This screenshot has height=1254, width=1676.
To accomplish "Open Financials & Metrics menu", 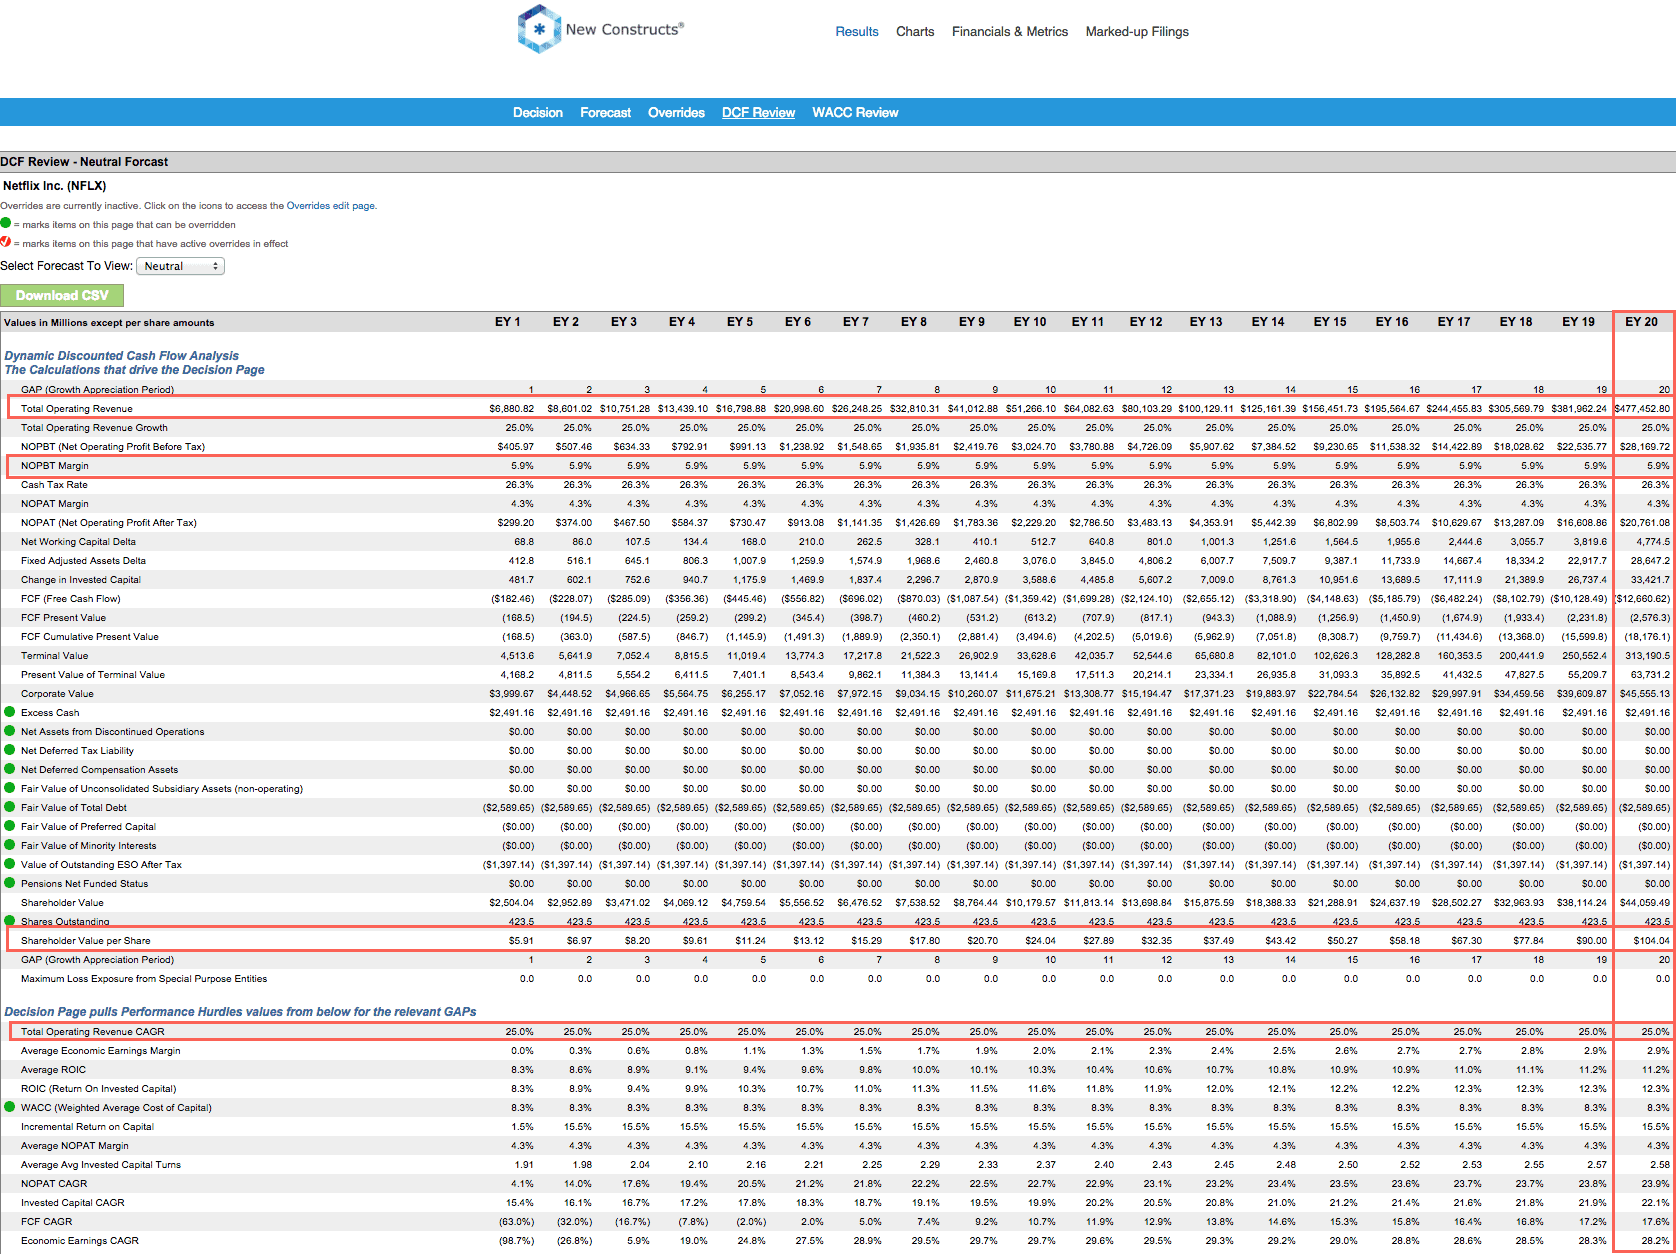I will click(x=1010, y=32).
